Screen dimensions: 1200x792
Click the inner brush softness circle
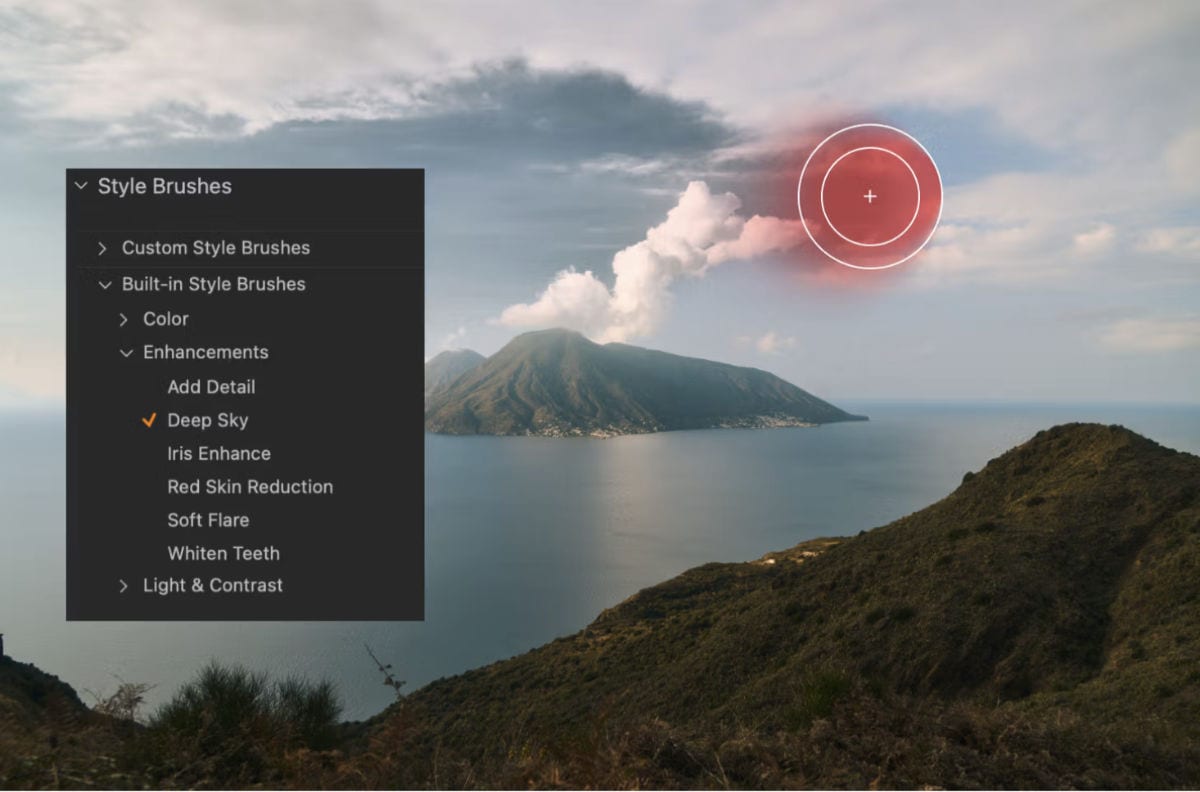click(x=870, y=149)
